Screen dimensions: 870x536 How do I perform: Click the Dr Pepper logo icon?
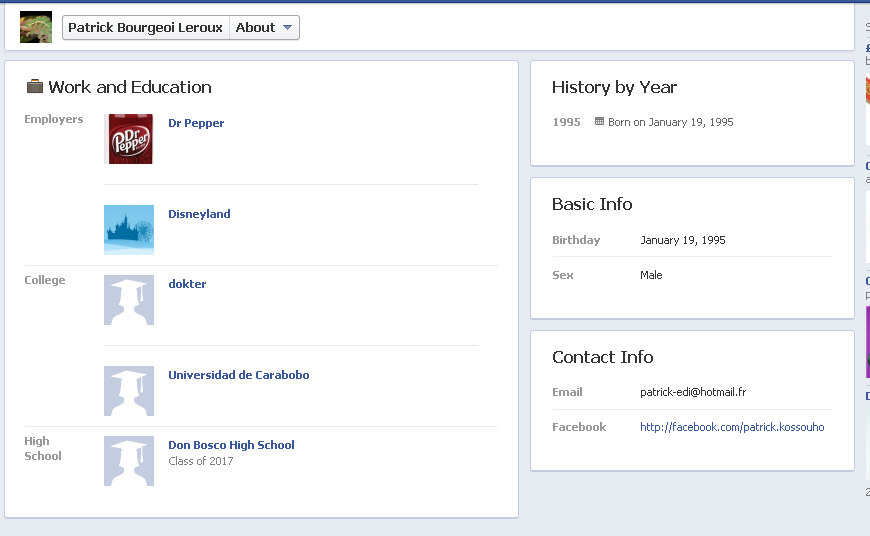(129, 139)
